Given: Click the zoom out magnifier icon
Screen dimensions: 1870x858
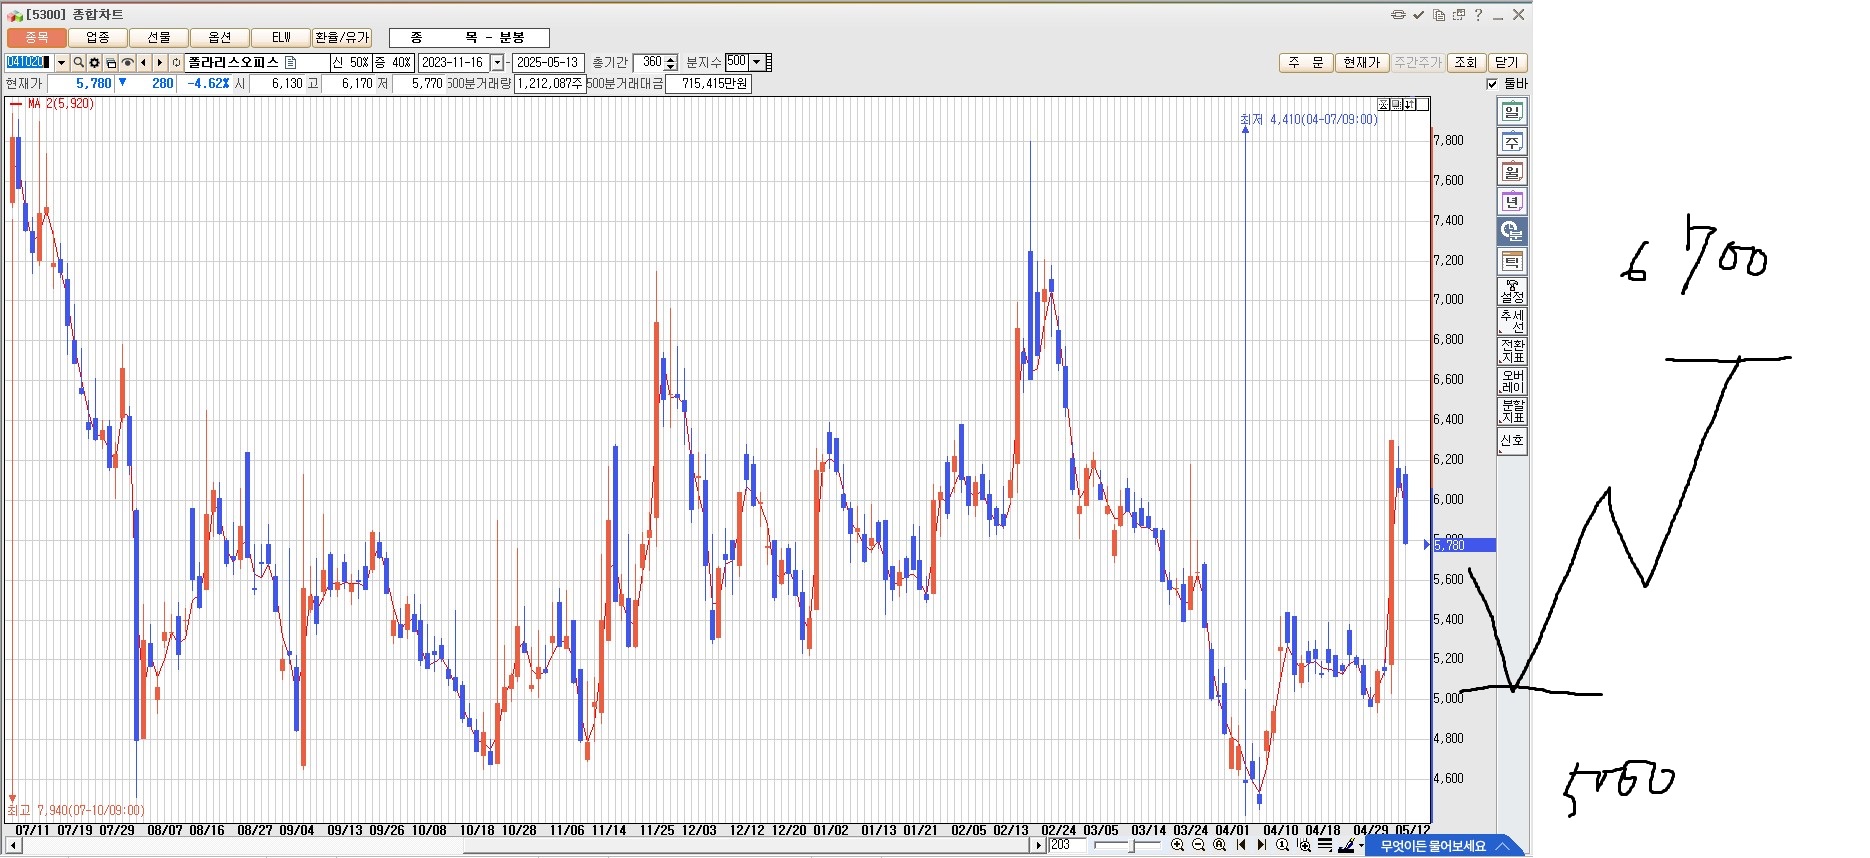Looking at the screenshot, I should [x=1198, y=846].
